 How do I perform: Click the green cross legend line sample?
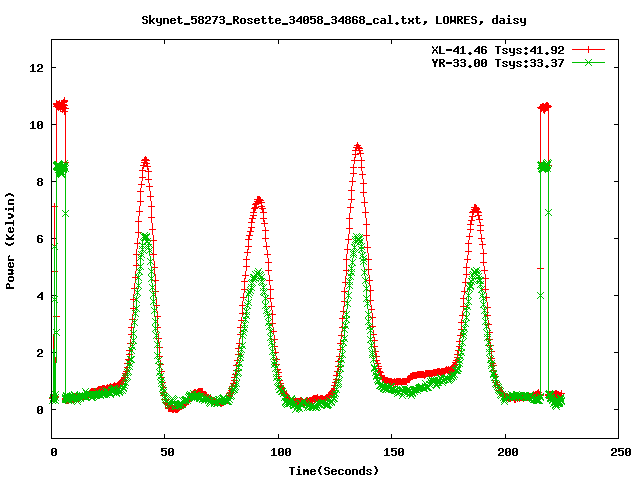coord(588,63)
